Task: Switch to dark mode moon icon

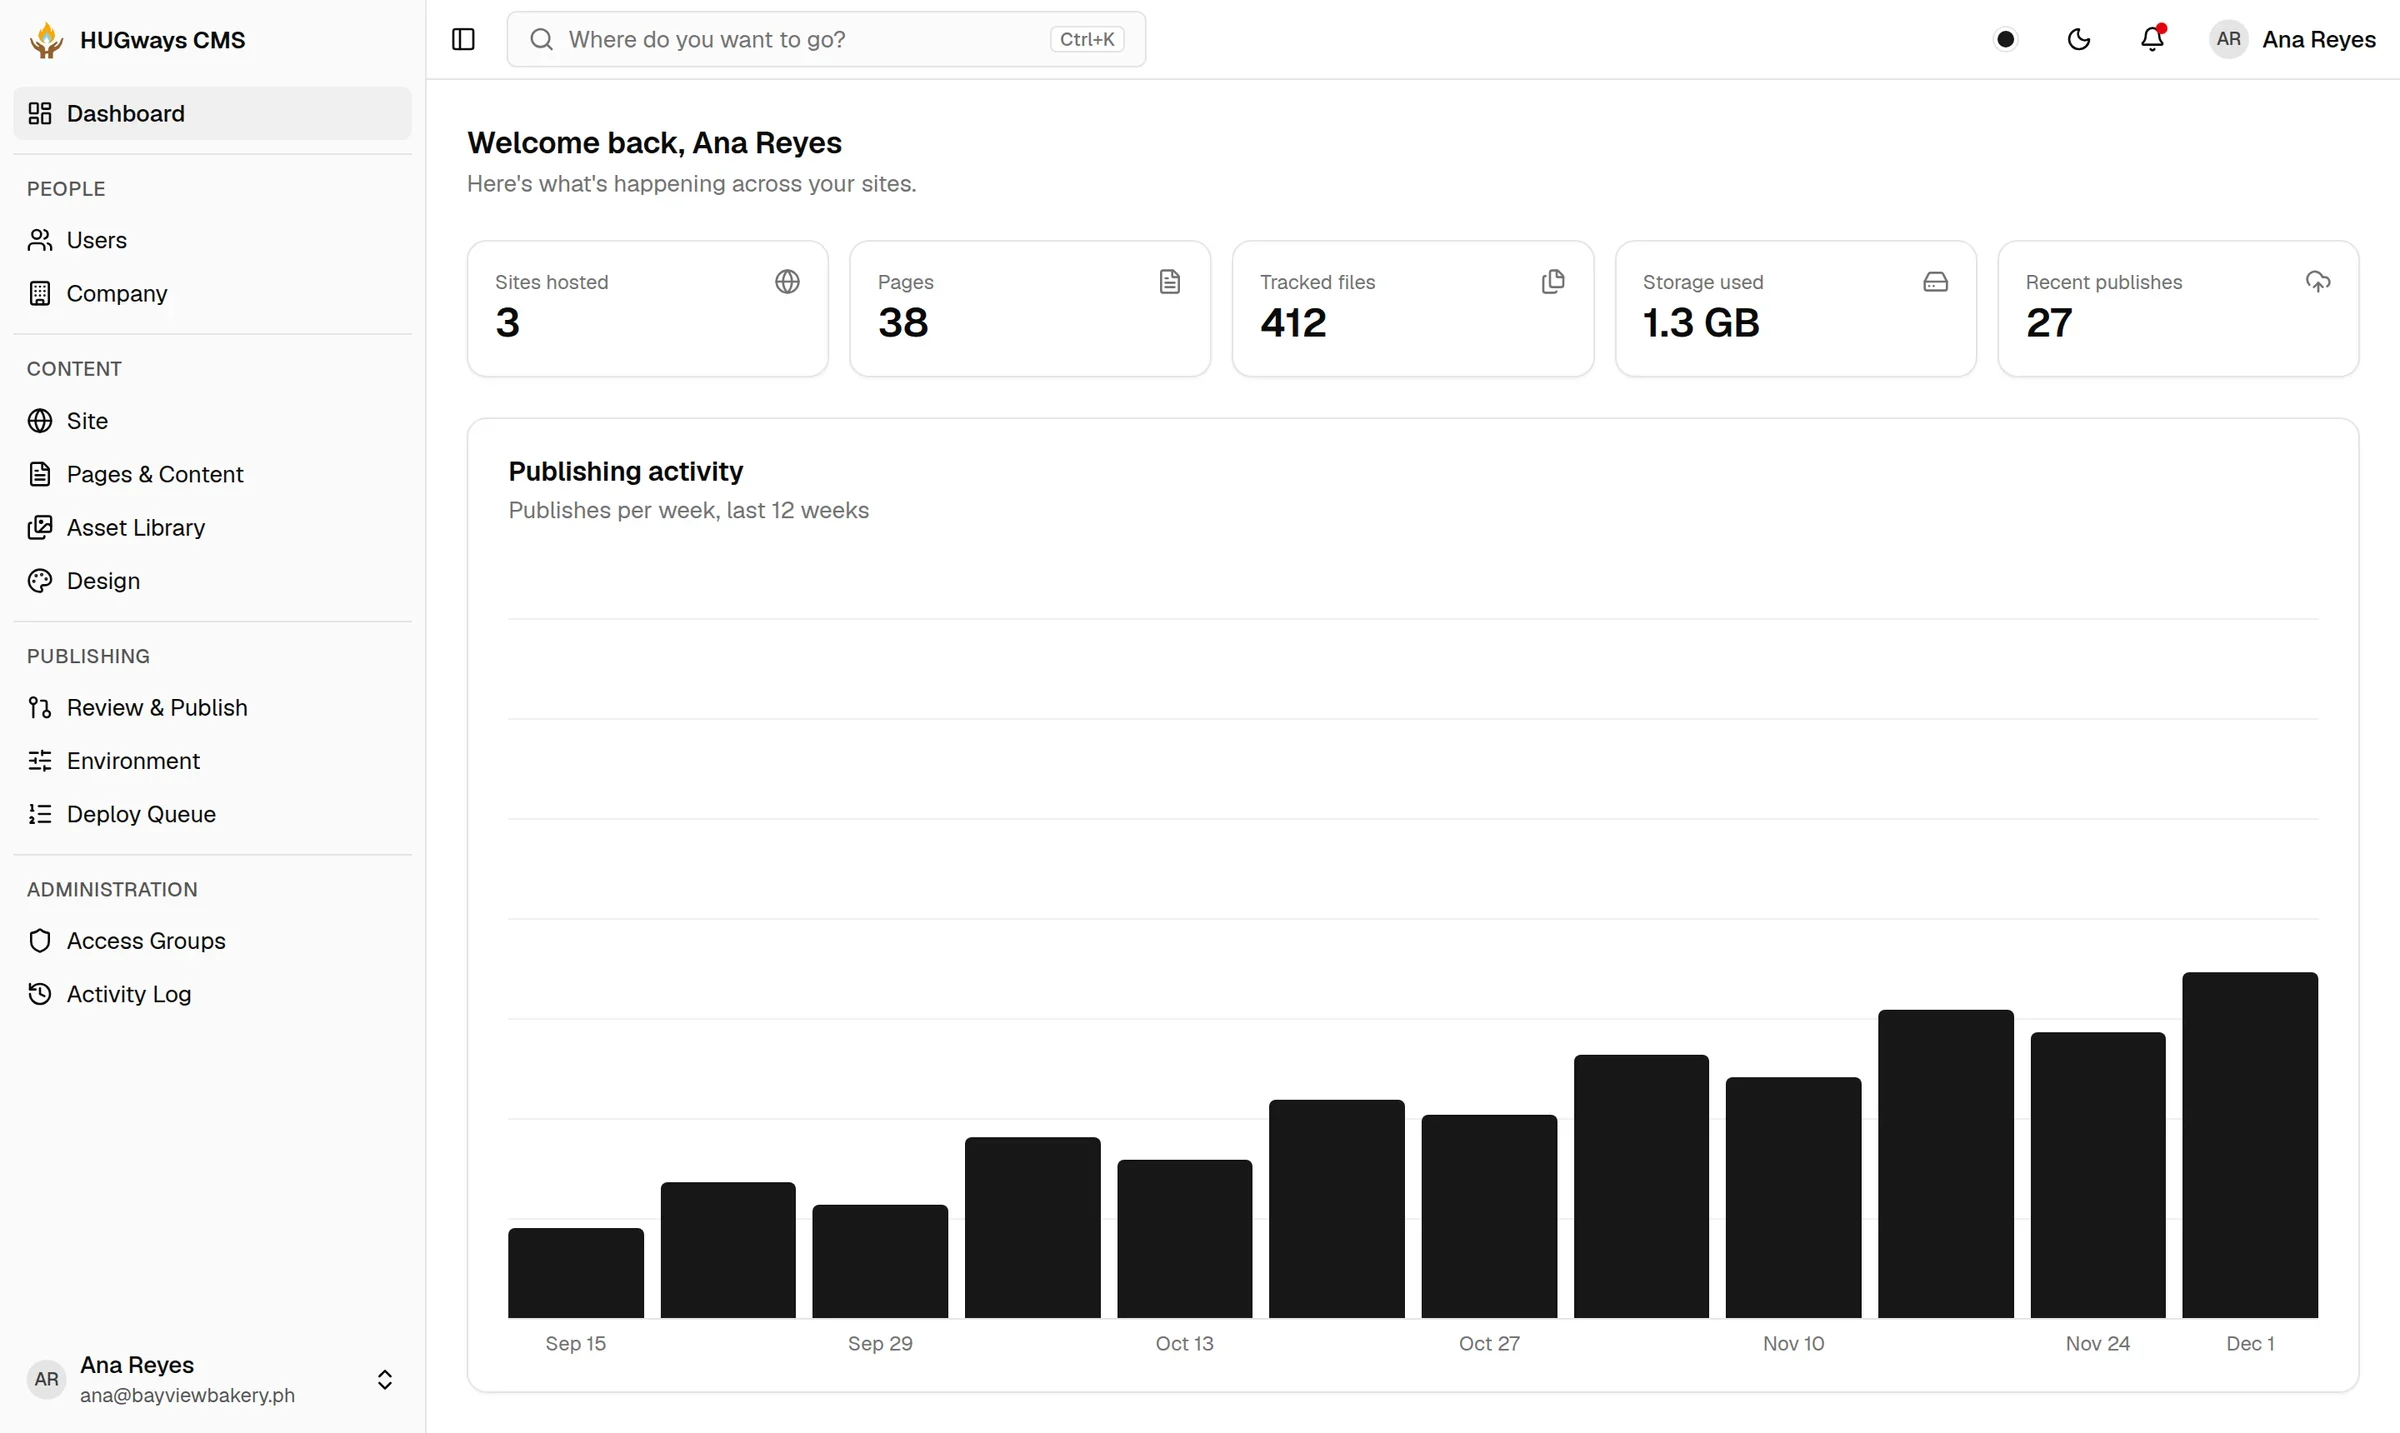Action: (2079, 39)
